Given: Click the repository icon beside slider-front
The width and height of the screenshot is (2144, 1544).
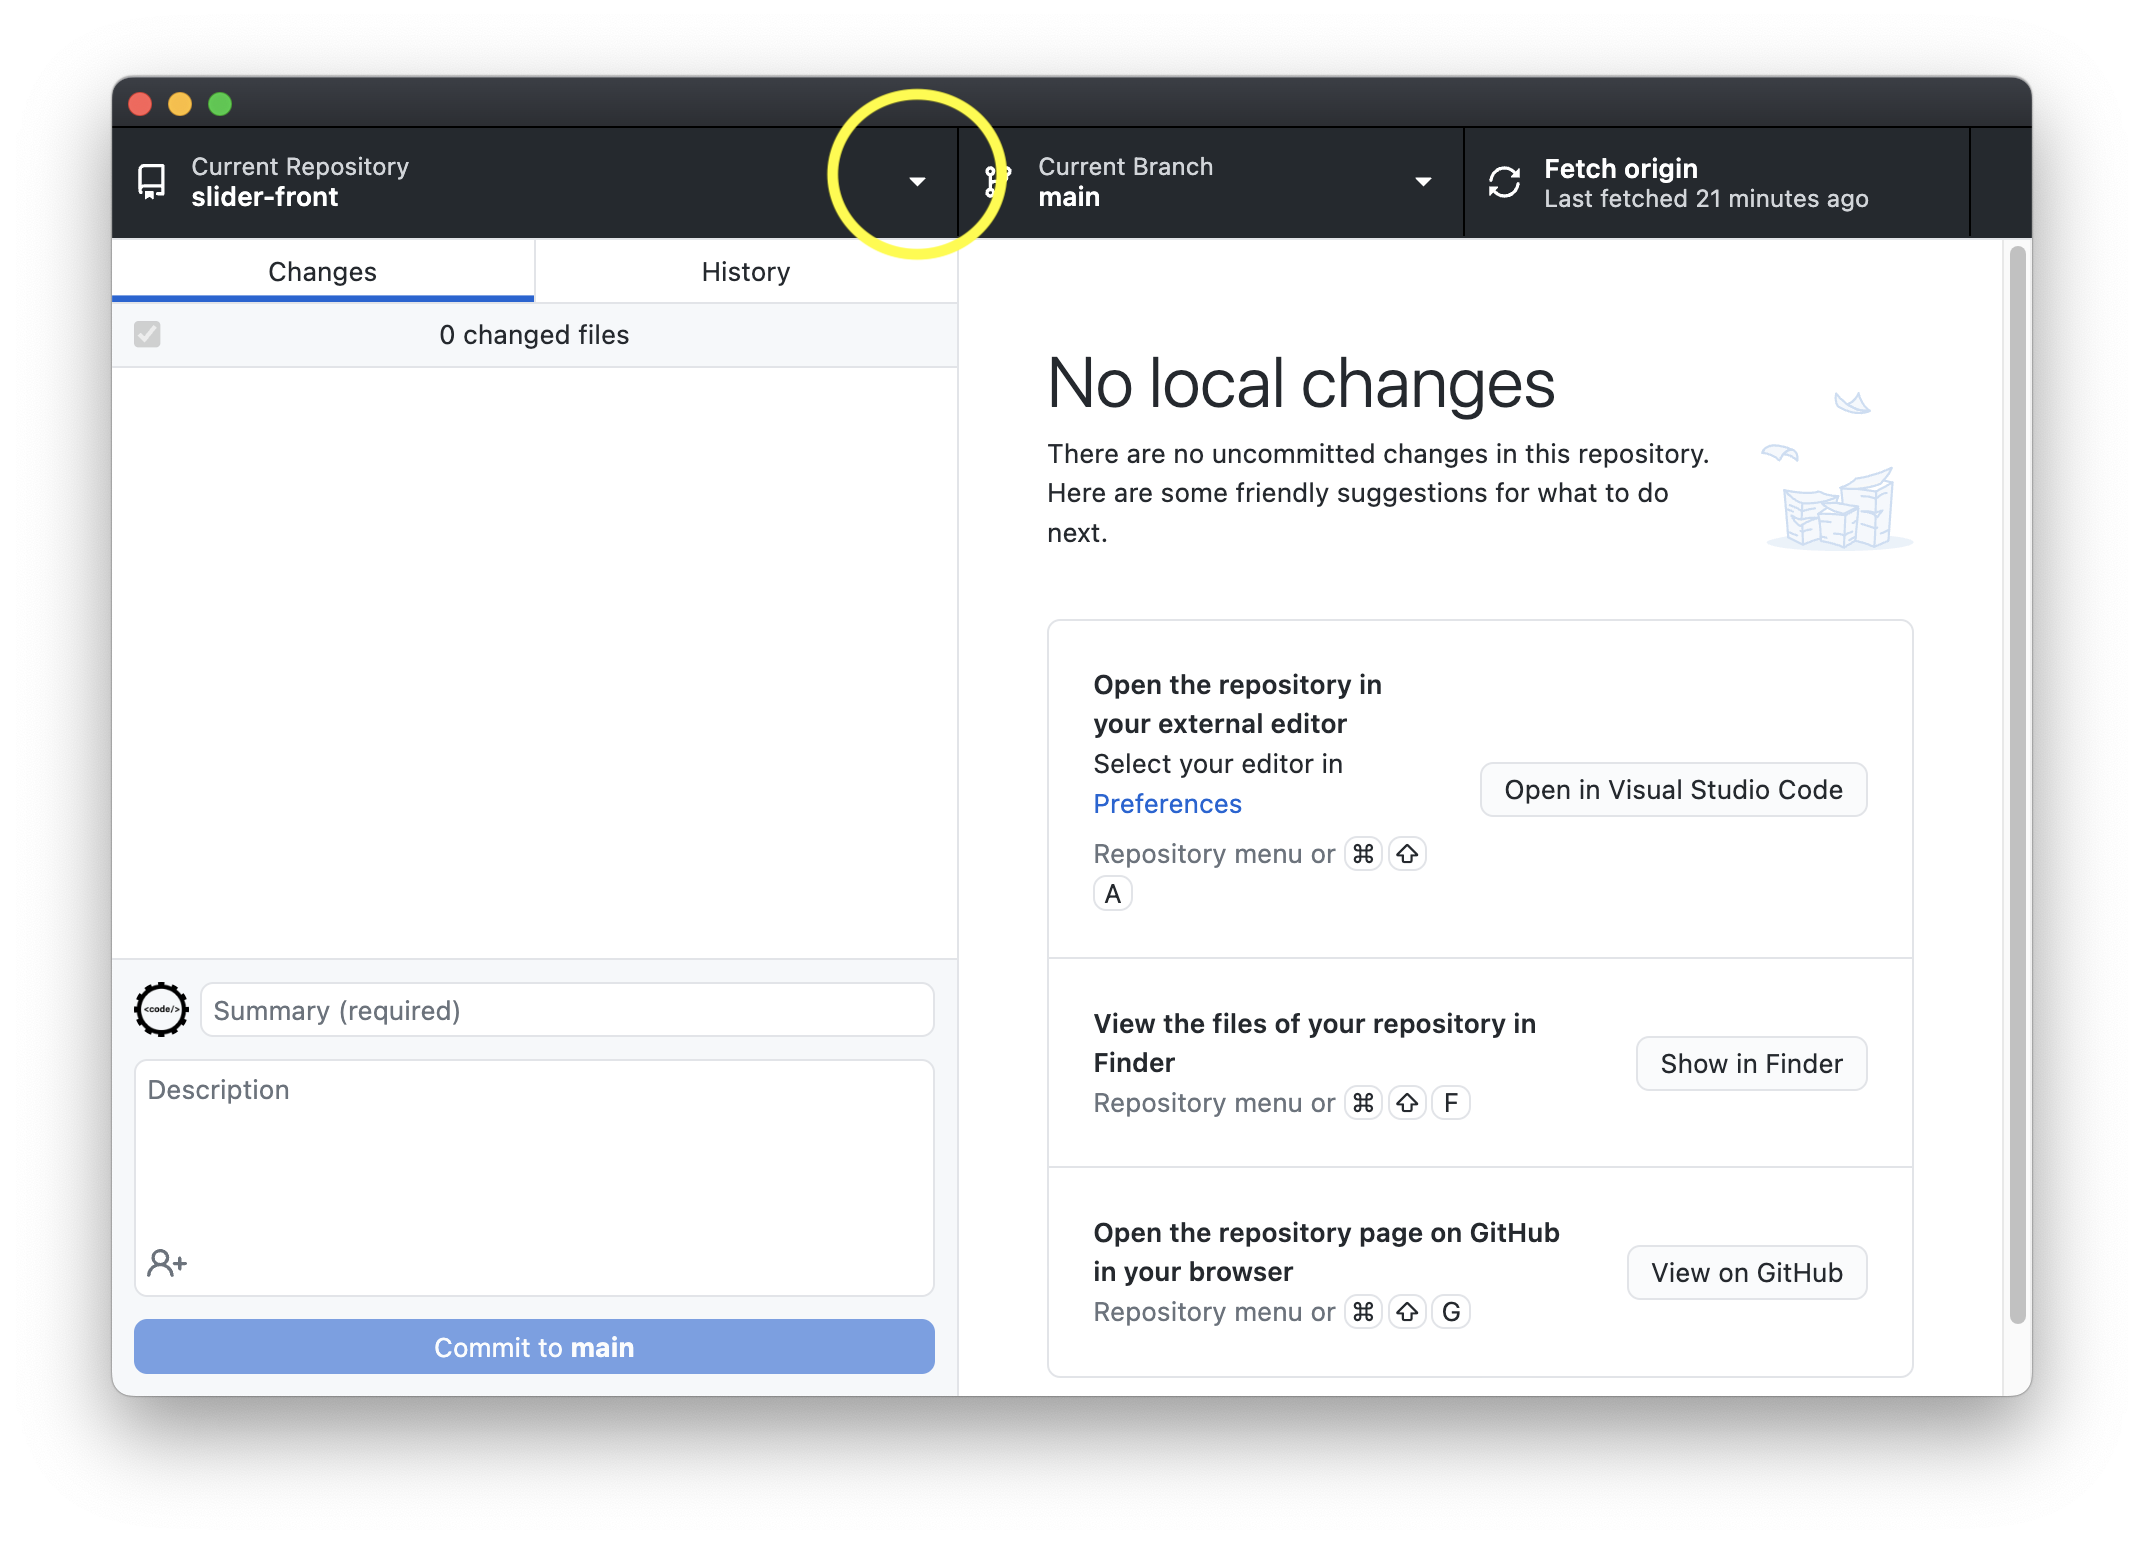Looking at the screenshot, I should pos(151,182).
